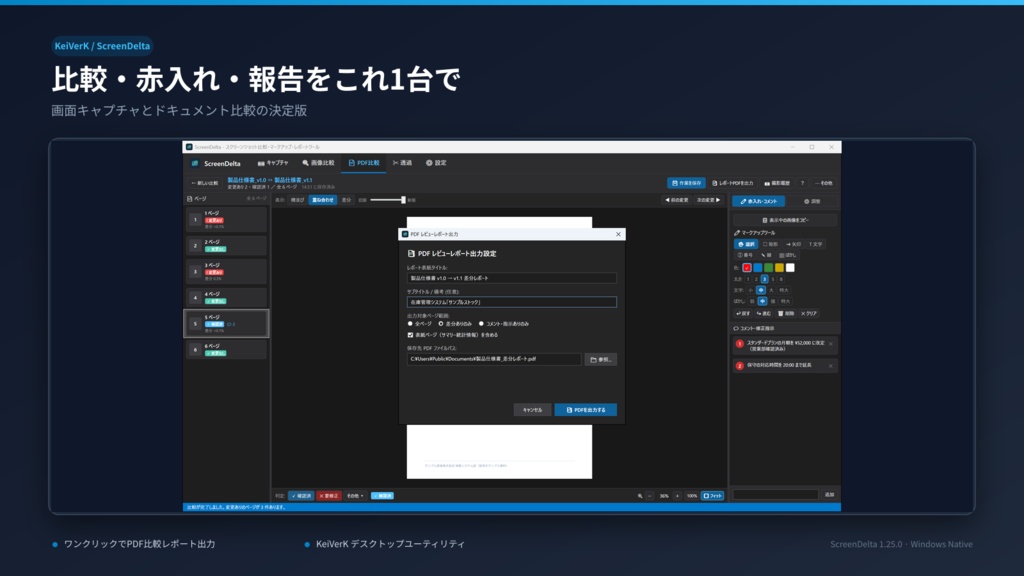Pick the red color swatch

click(x=747, y=268)
